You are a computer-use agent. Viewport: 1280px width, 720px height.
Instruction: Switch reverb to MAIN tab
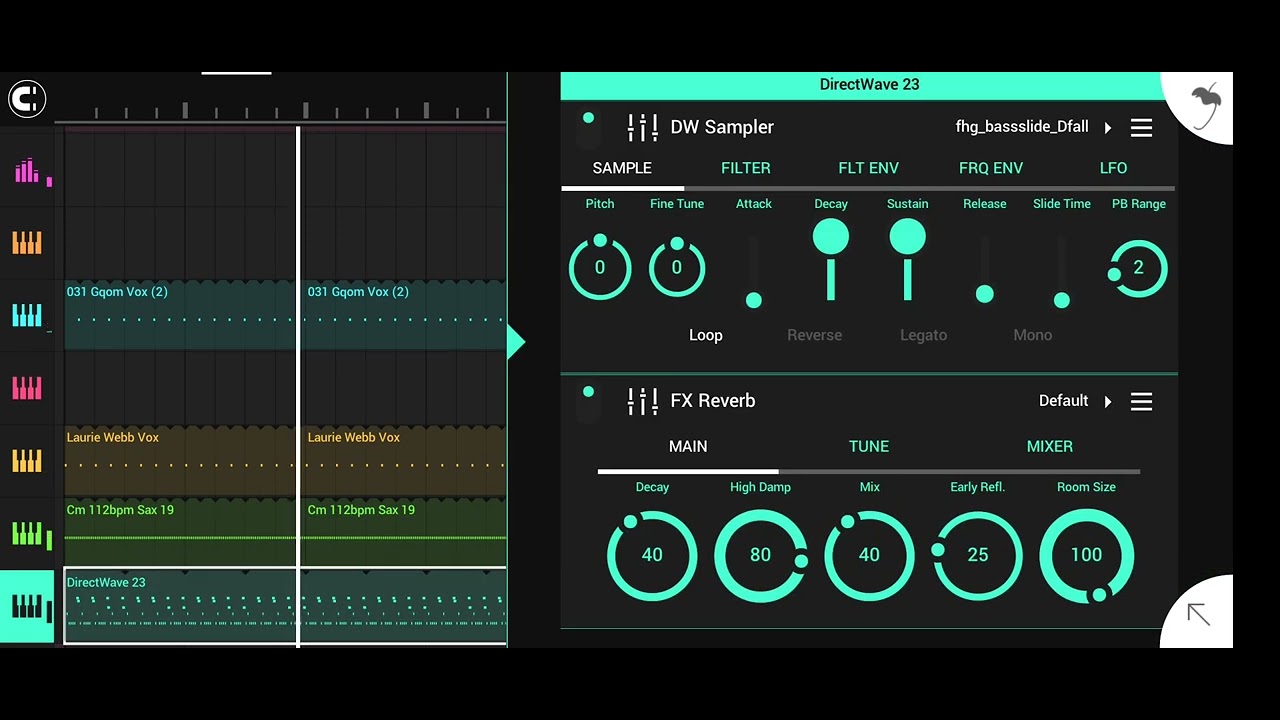click(688, 446)
